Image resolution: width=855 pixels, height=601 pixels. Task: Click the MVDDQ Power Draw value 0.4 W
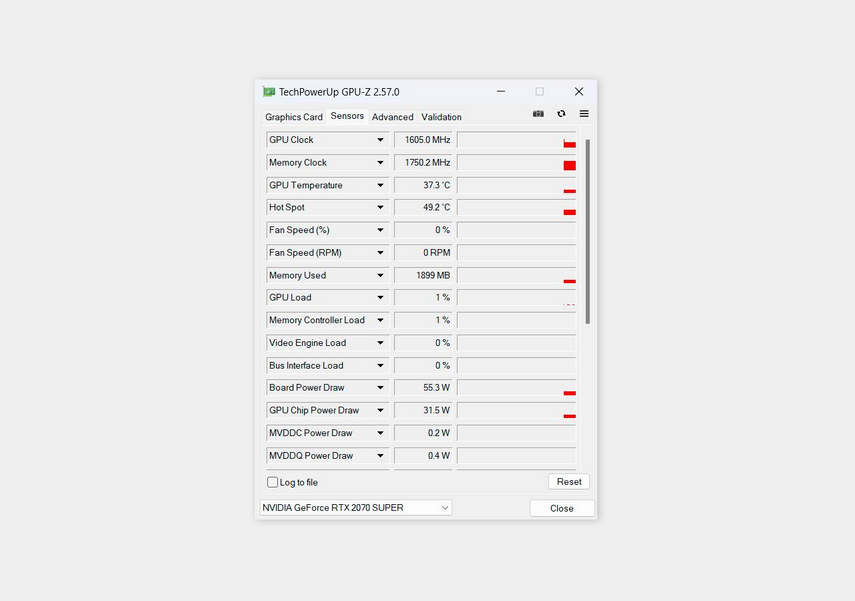[x=423, y=456]
